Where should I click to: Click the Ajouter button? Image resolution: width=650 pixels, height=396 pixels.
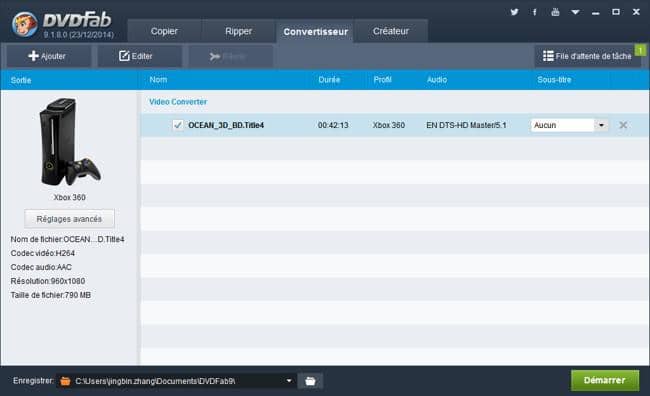click(x=49, y=56)
